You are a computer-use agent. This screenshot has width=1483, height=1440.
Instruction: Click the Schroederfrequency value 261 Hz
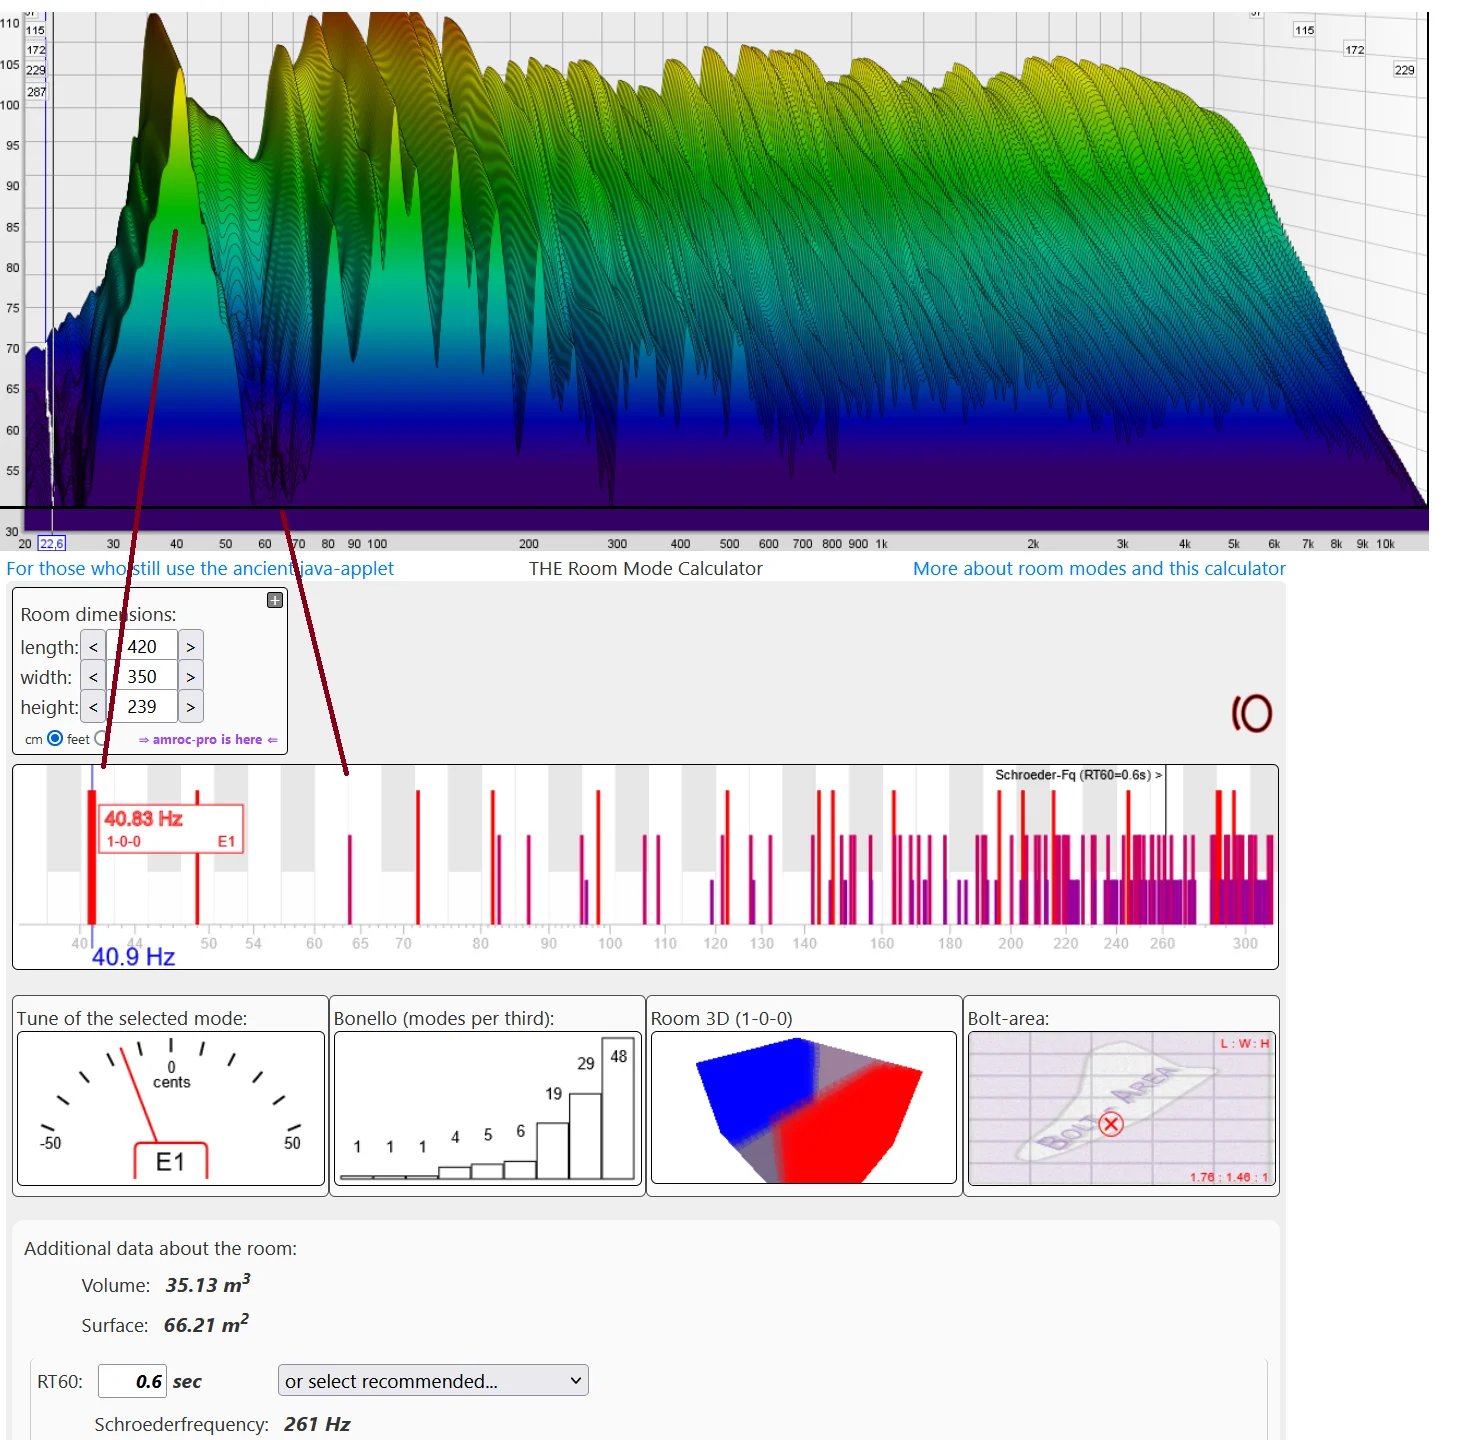click(x=317, y=1424)
